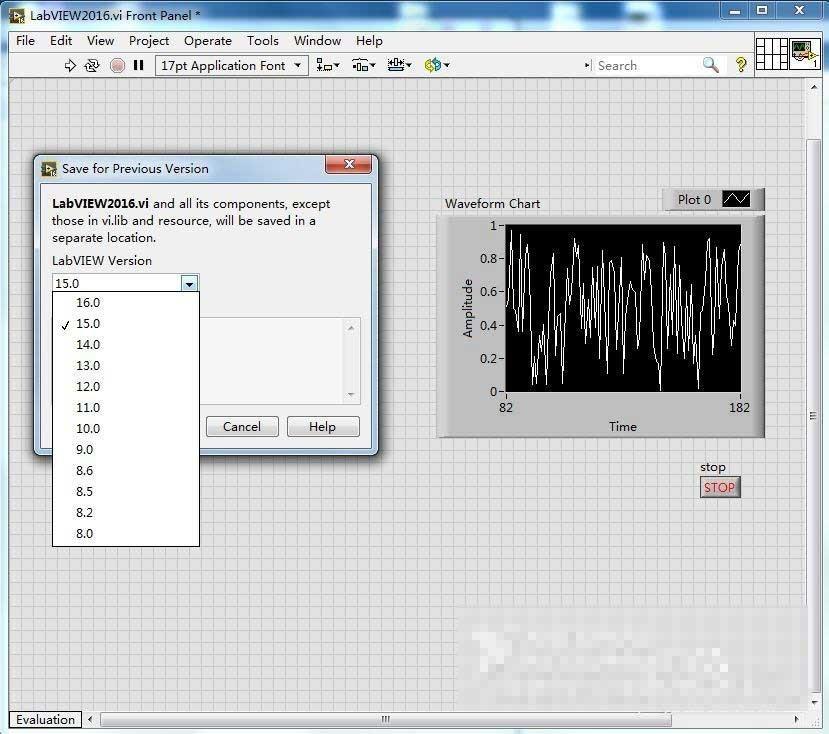829x734 pixels.
Task: Open the Operate menu
Action: click(x=208, y=41)
